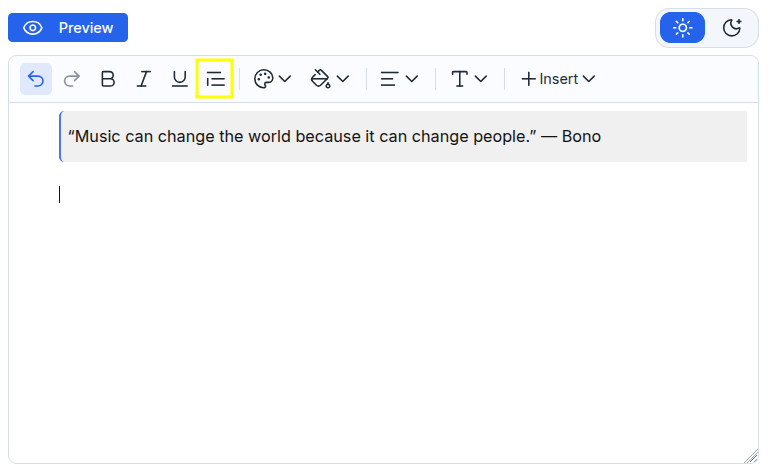Click the eye icon in Preview
The width and height of the screenshot is (775, 475).
[33, 28]
